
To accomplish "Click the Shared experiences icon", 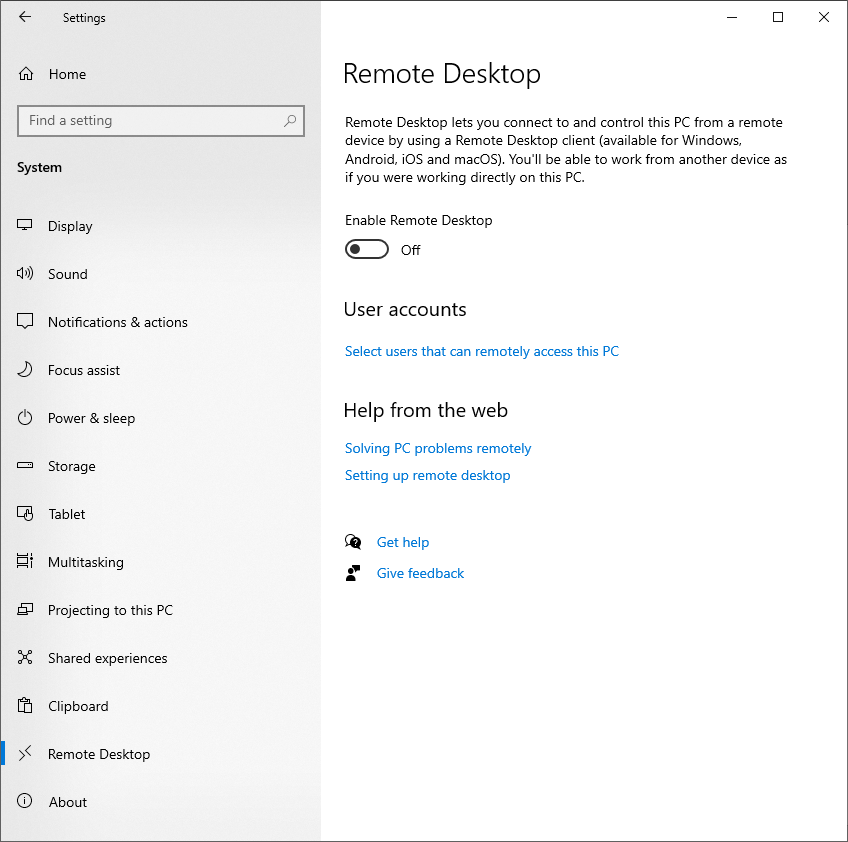I will click(x=26, y=658).
